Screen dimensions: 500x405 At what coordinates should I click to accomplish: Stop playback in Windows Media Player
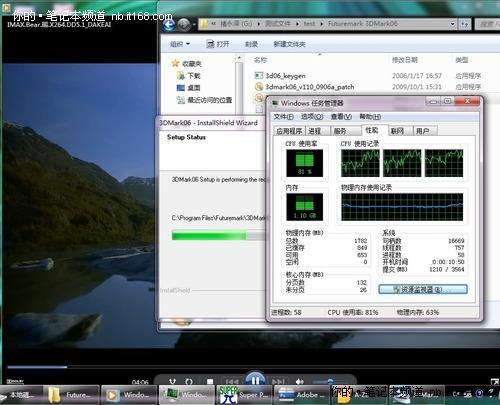210,381
